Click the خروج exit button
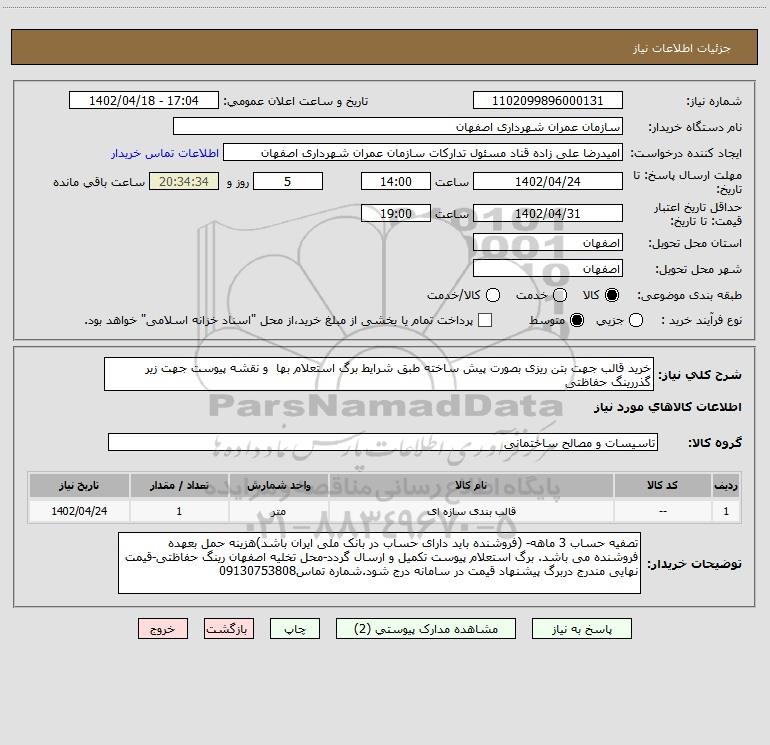770x745 pixels. tap(163, 629)
